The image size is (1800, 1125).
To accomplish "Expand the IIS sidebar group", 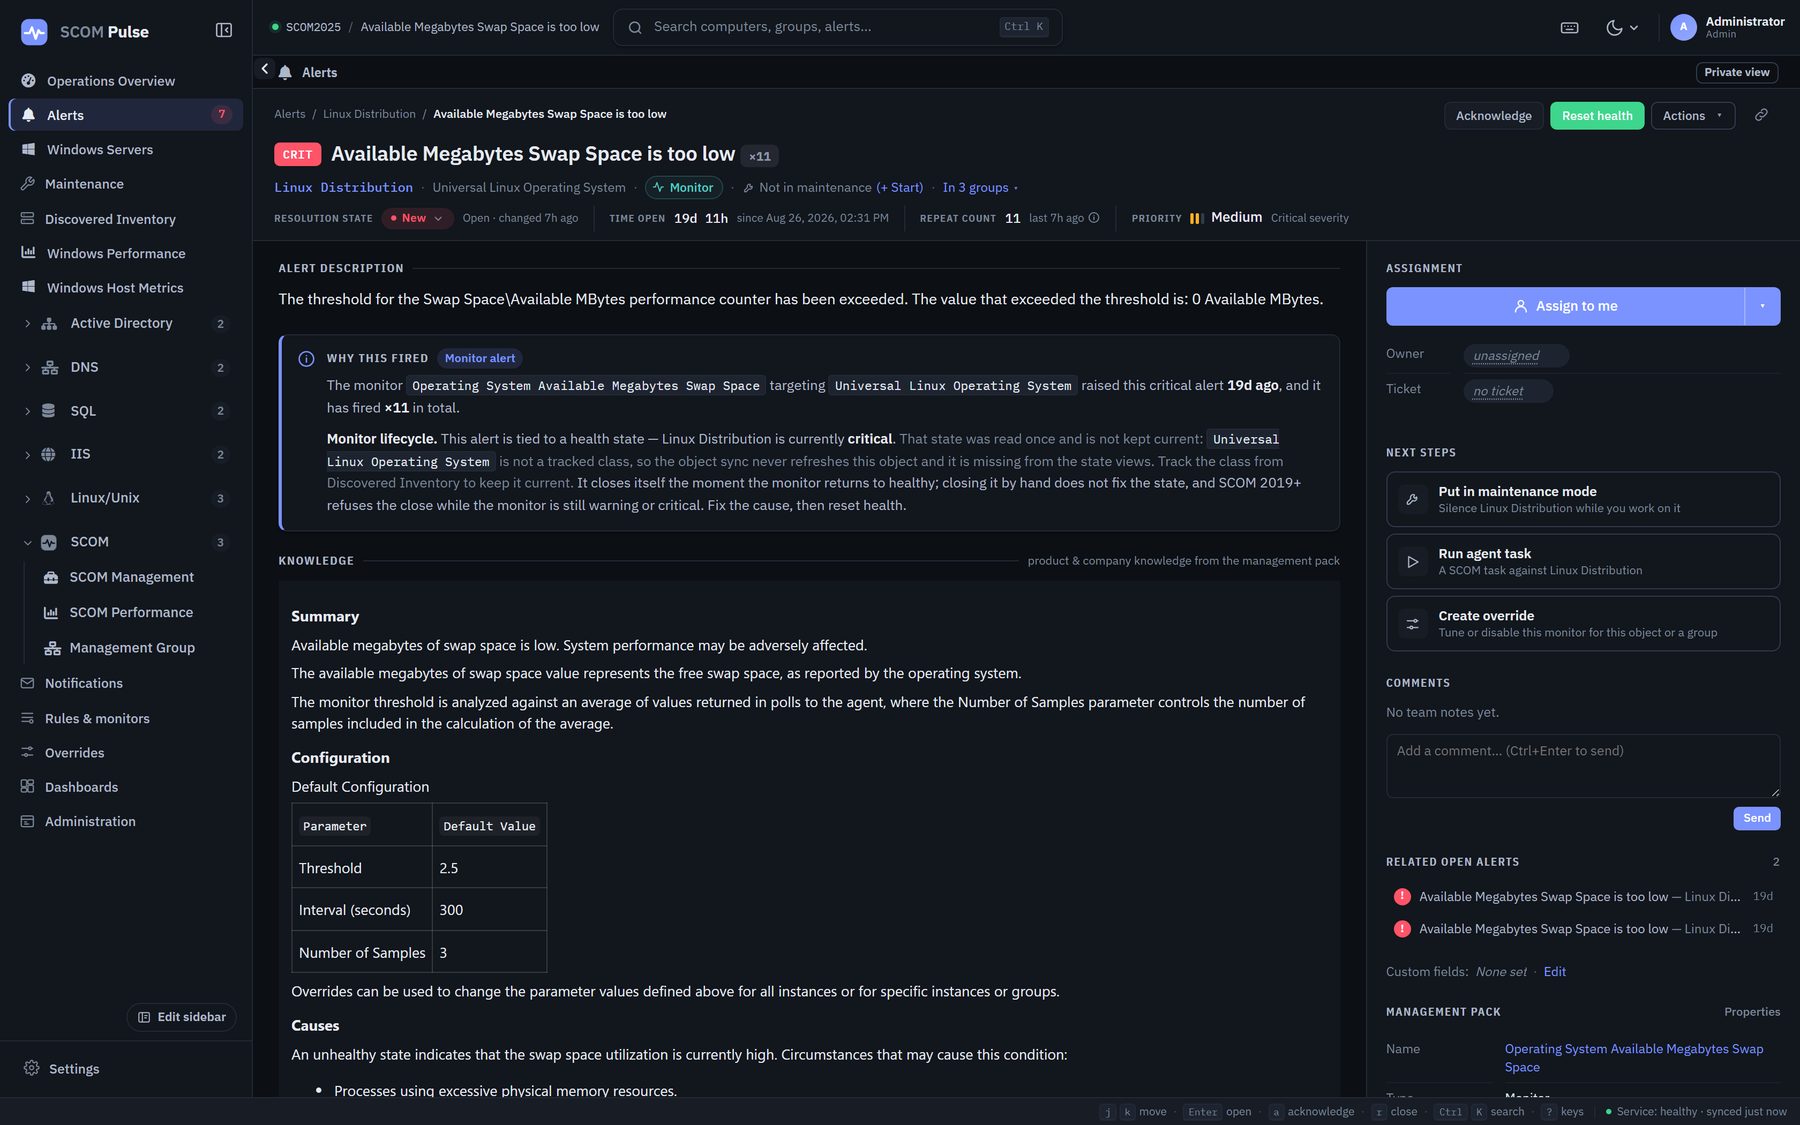I will (x=27, y=455).
